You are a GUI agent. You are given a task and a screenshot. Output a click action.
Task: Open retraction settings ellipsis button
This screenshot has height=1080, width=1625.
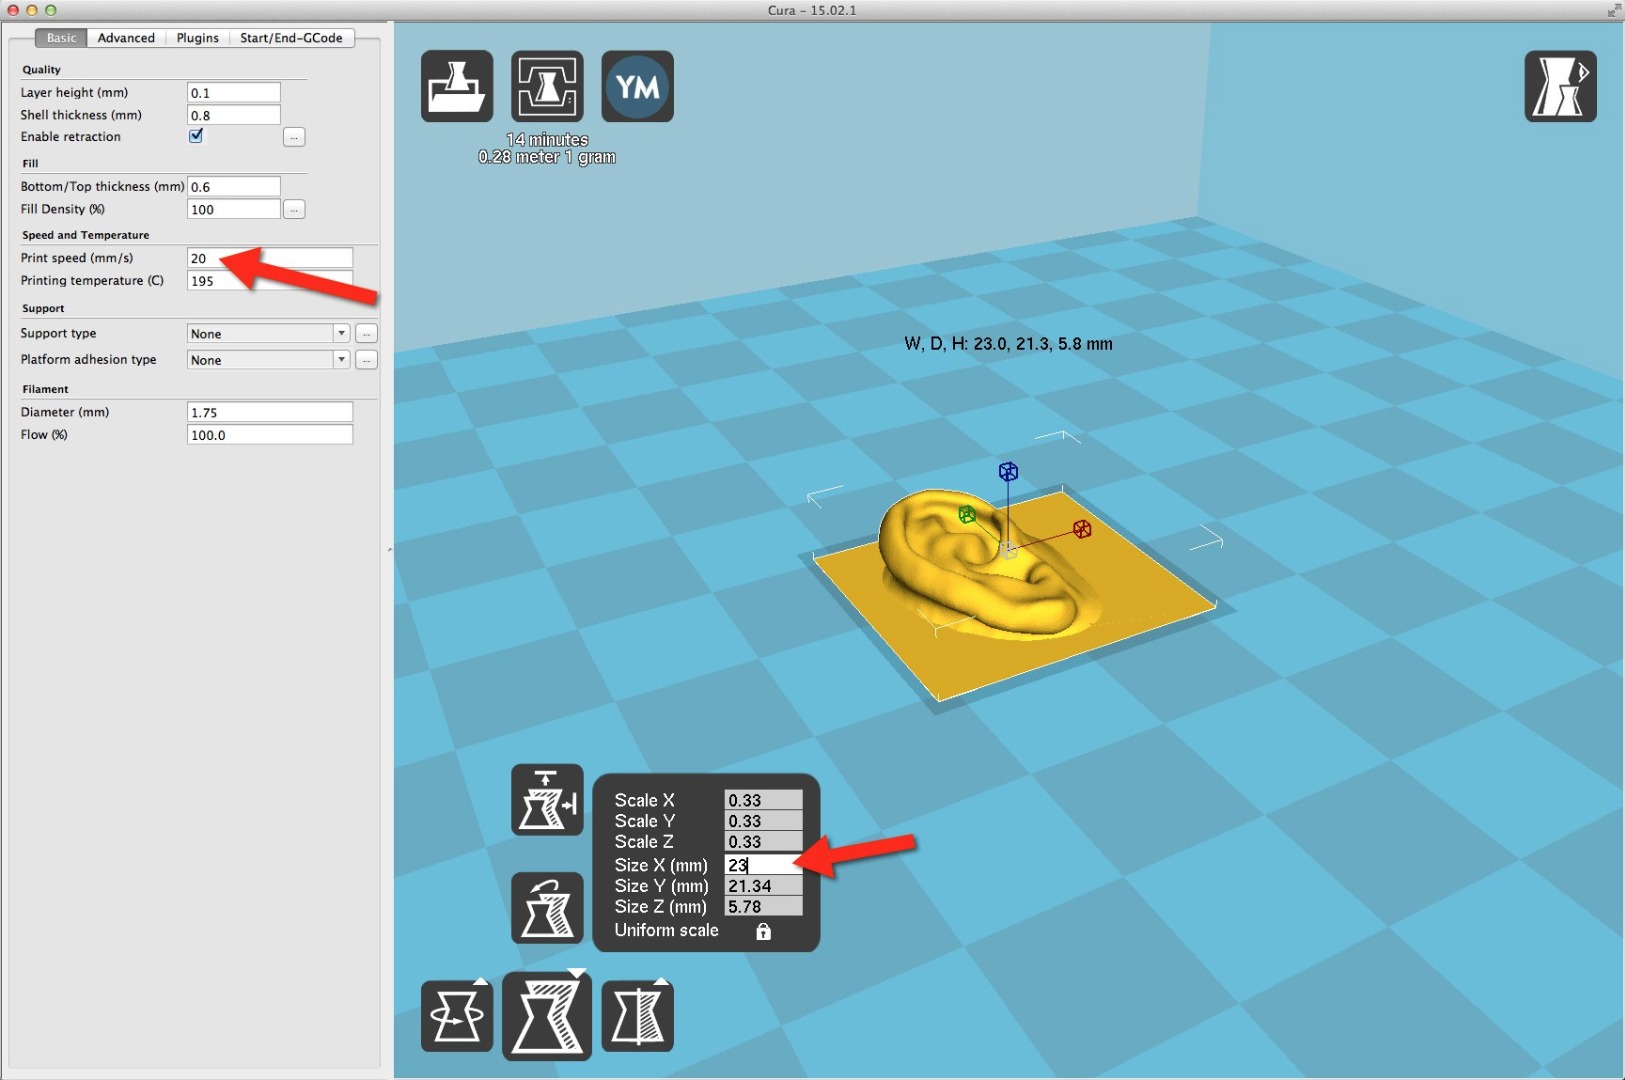click(294, 137)
